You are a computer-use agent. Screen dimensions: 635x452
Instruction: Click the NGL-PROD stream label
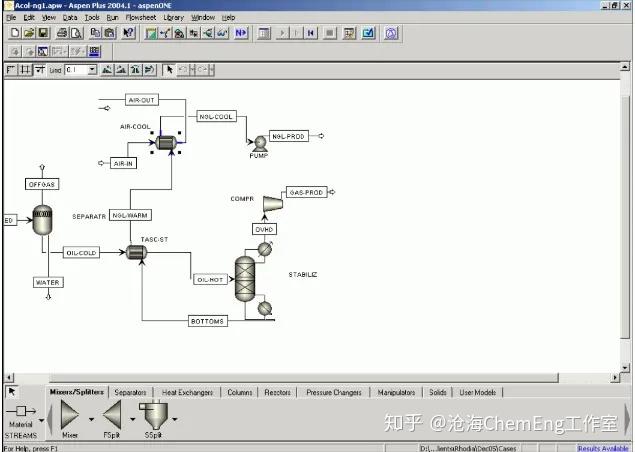pyautogui.click(x=288, y=136)
